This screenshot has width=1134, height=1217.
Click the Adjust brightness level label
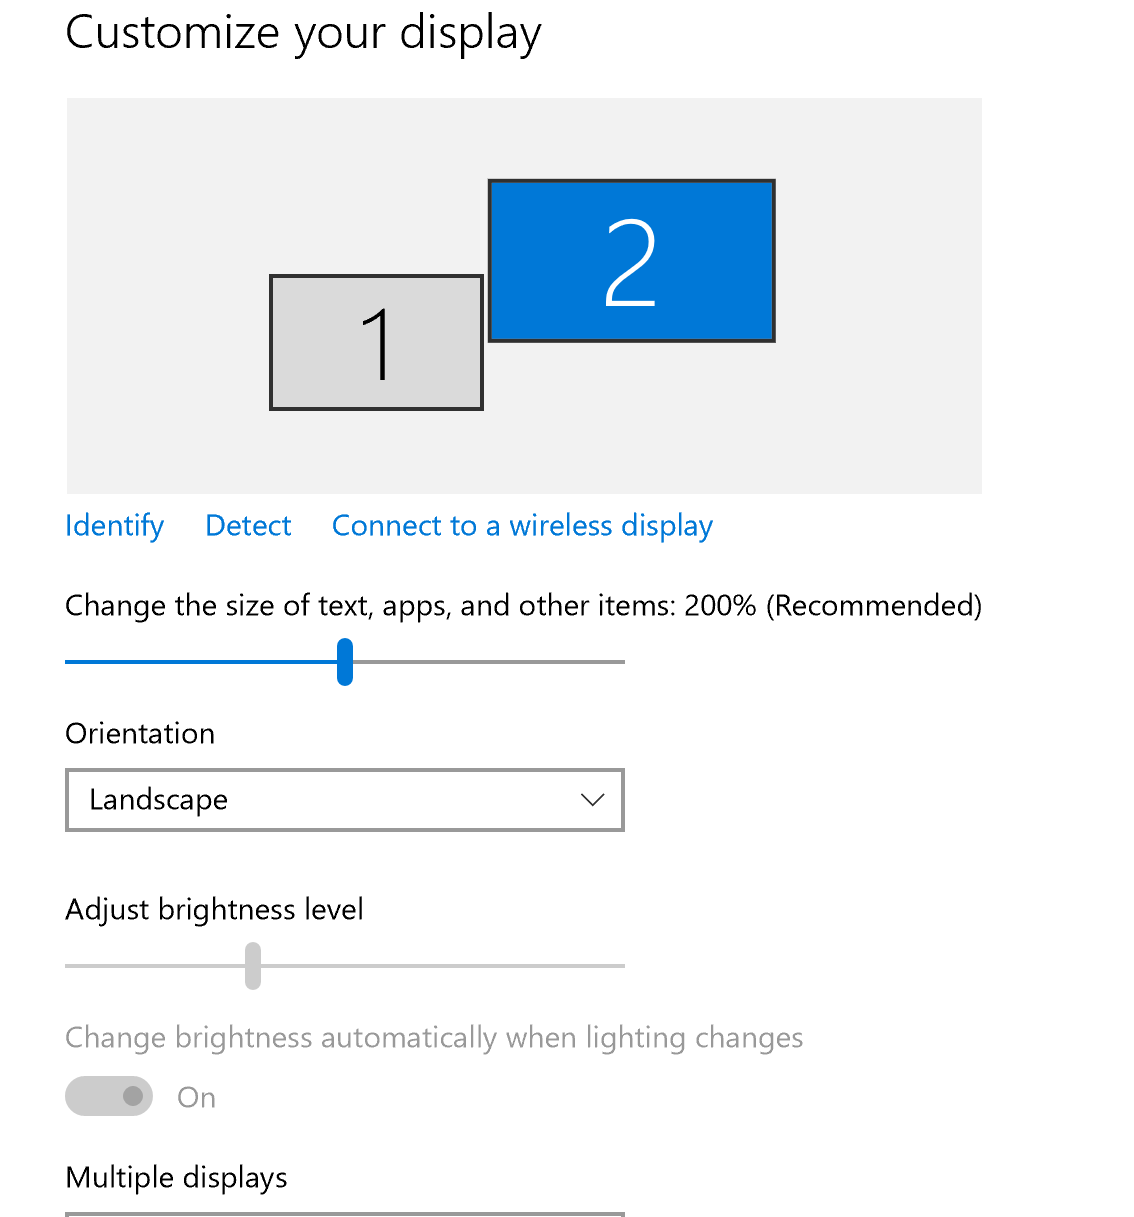[x=214, y=910]
